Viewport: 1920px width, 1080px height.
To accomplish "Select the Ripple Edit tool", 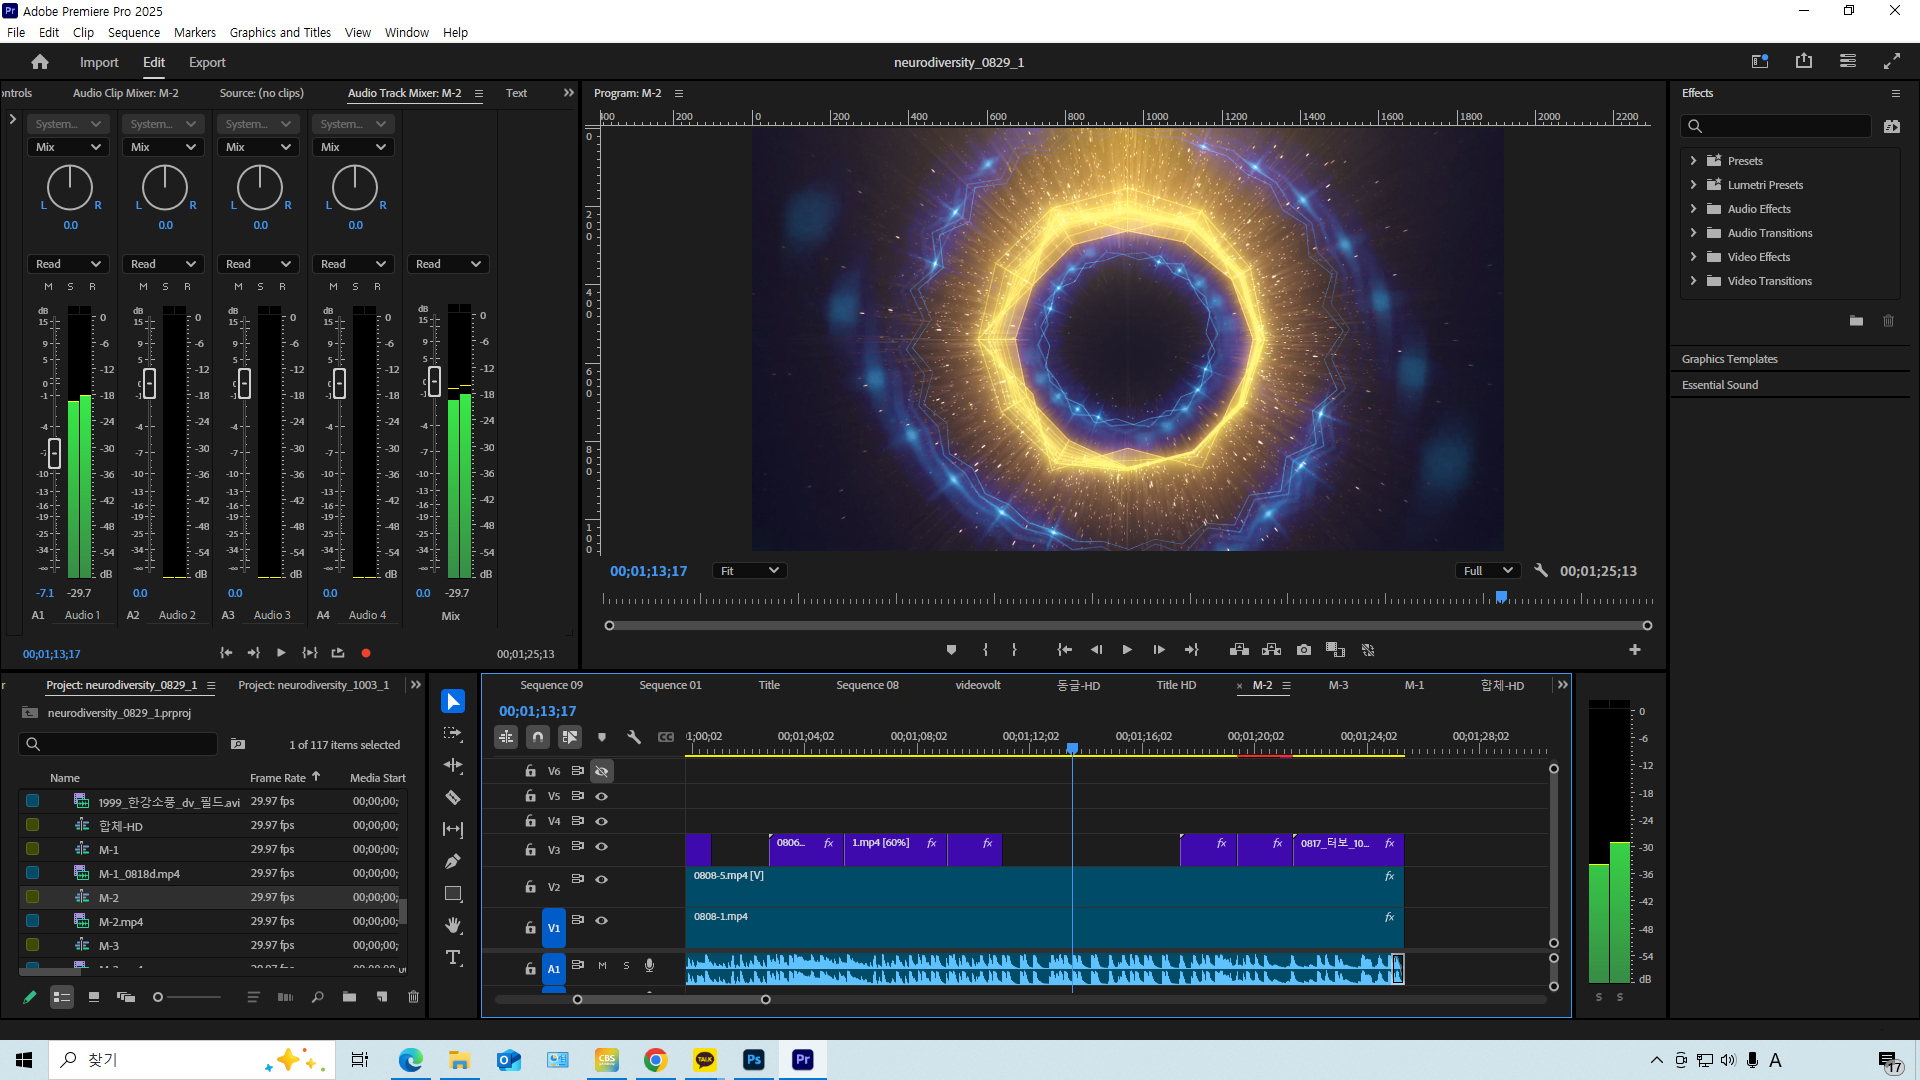I will [453, 765].
